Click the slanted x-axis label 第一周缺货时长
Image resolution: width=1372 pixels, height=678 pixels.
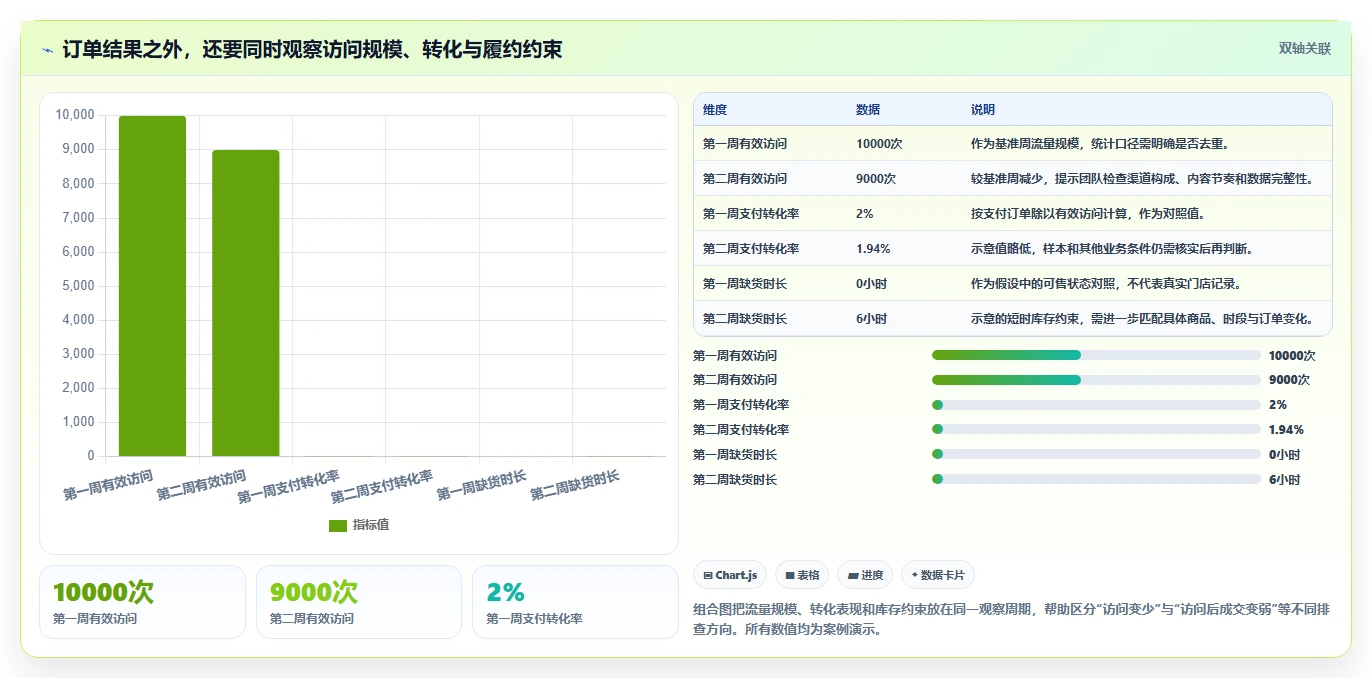[481, 486]
